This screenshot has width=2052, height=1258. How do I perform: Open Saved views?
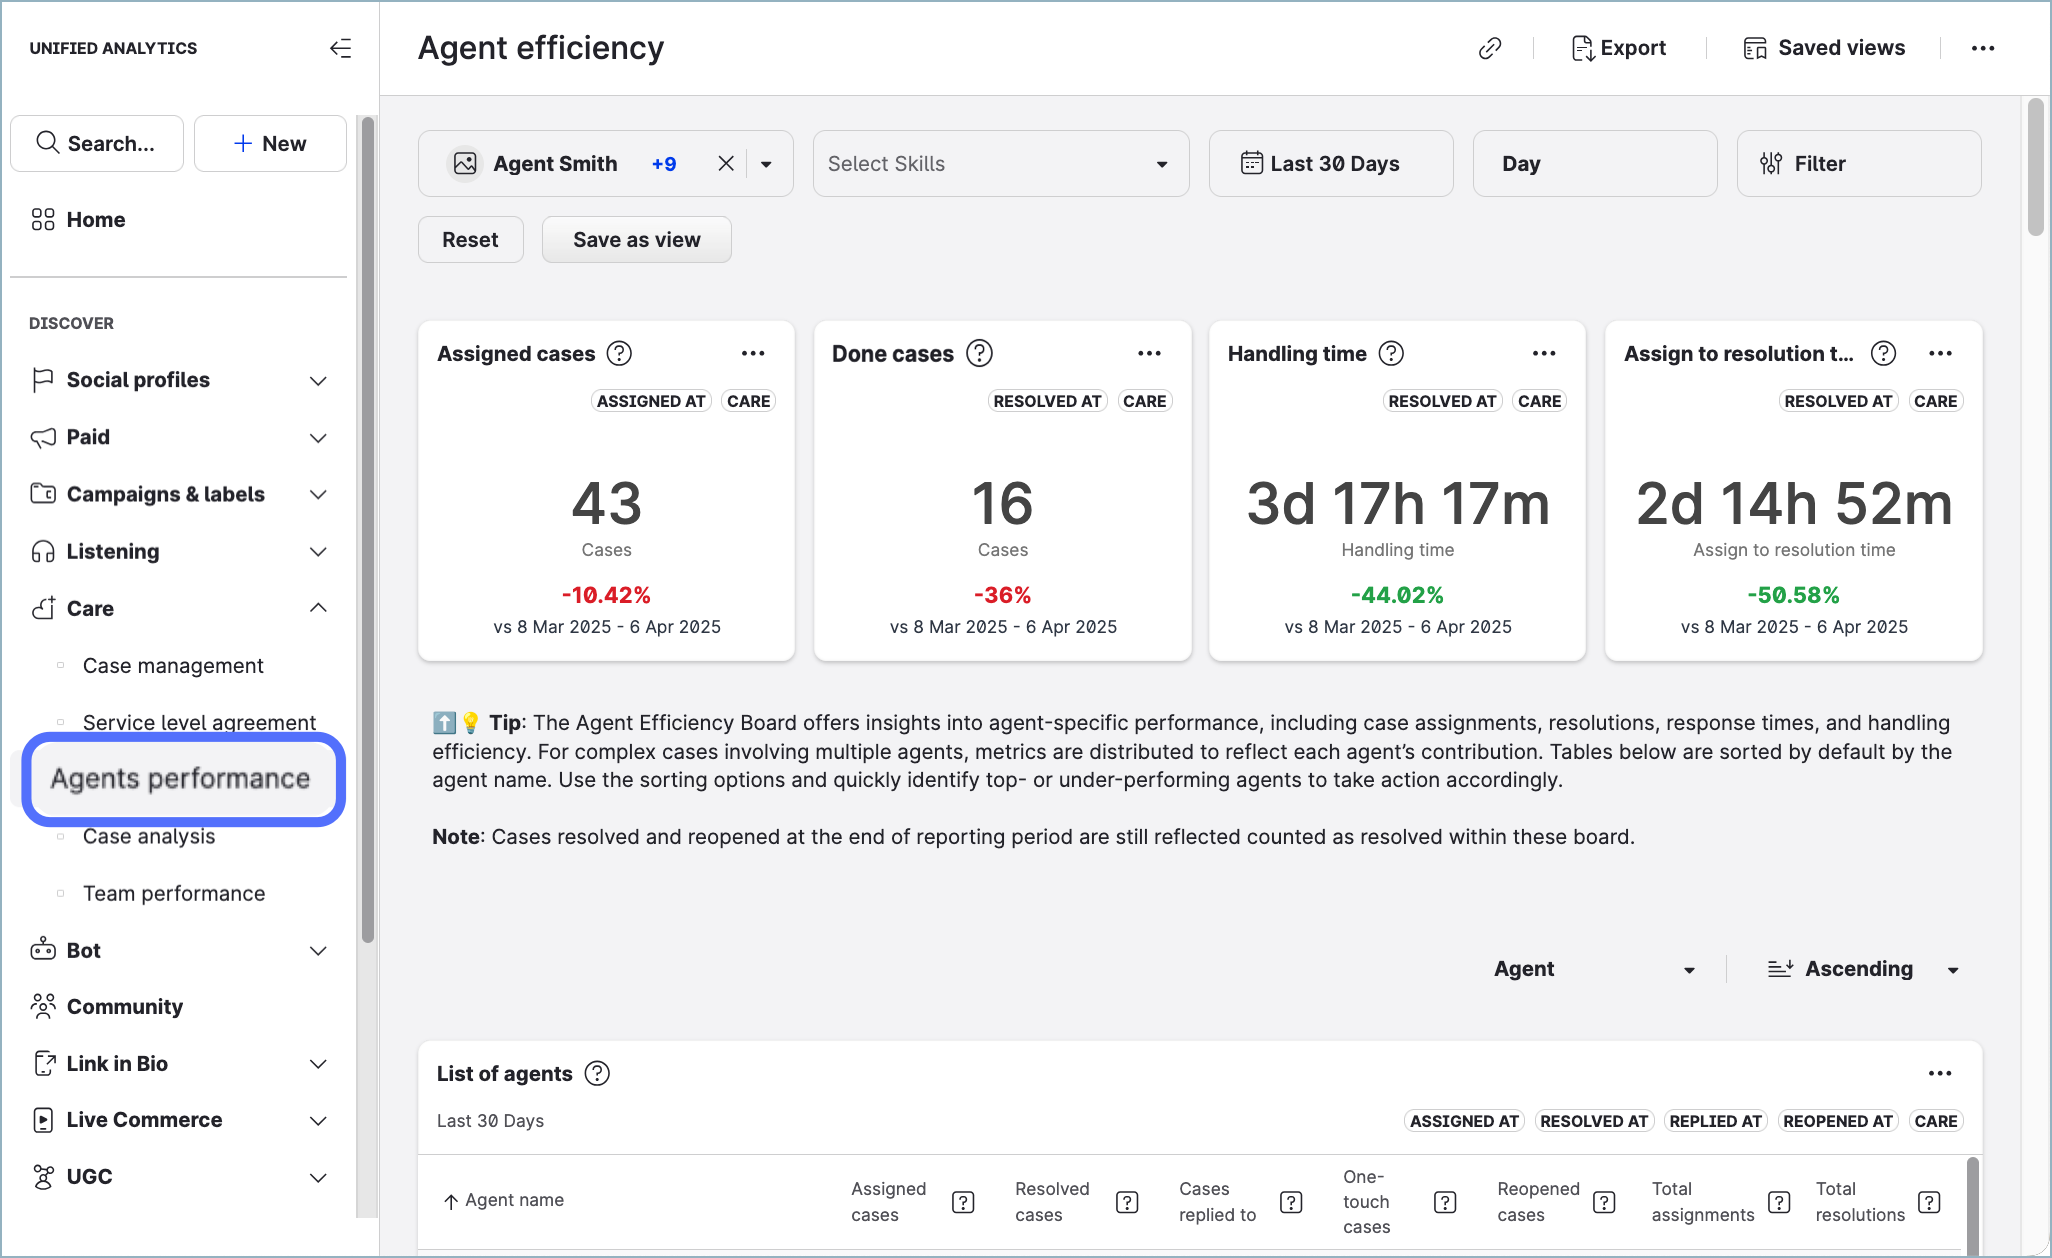(1824, 47)
